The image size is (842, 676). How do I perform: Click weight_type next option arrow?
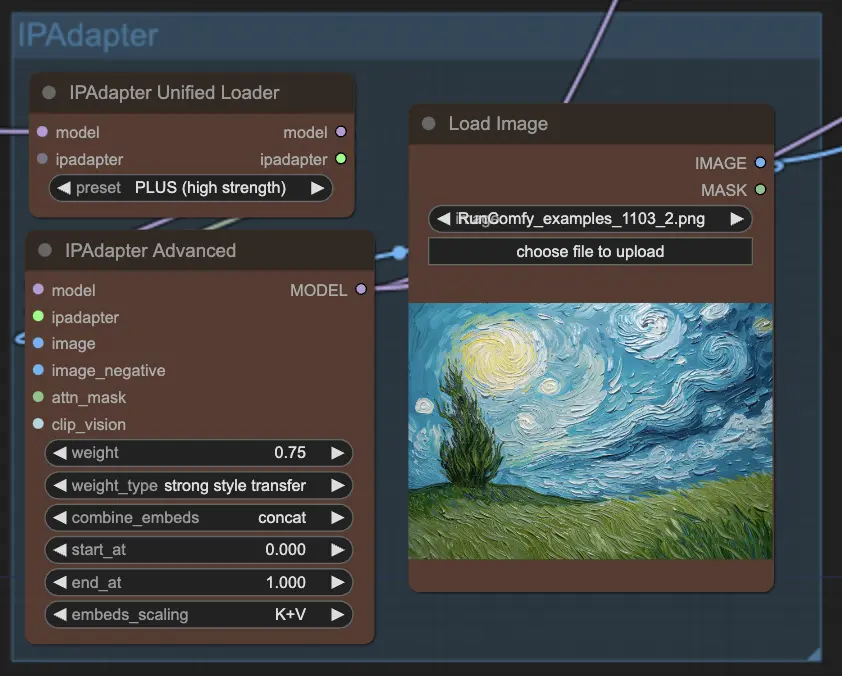(x=338, y=485)
